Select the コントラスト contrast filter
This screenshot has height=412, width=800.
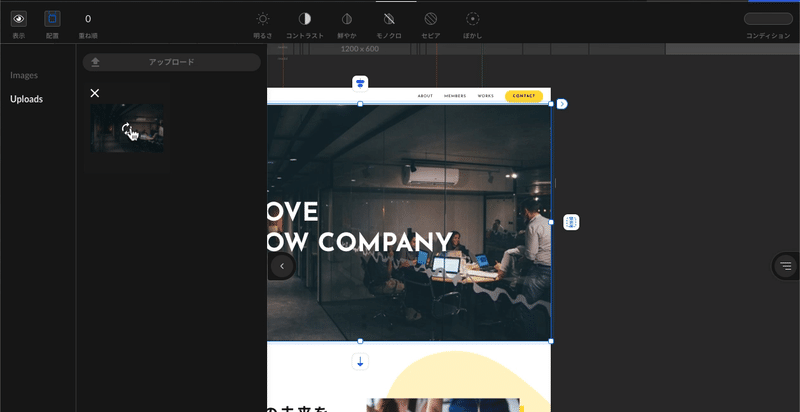click(x=305, y=19)
